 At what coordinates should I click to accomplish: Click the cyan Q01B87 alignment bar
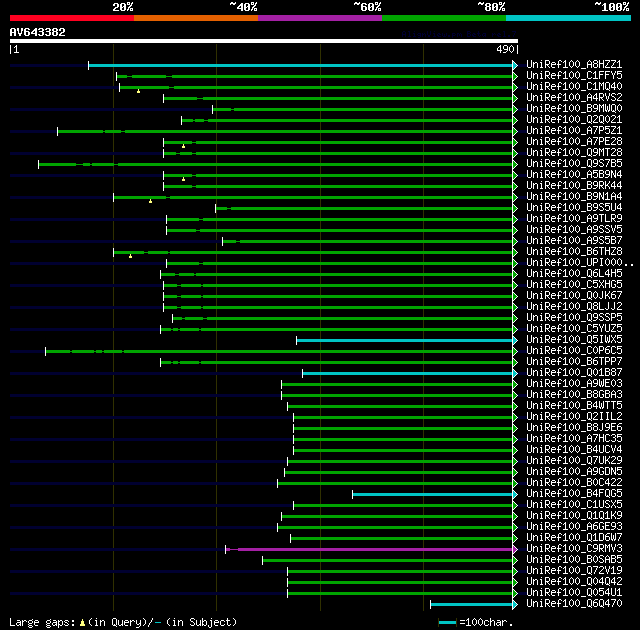tap(407, 373)
